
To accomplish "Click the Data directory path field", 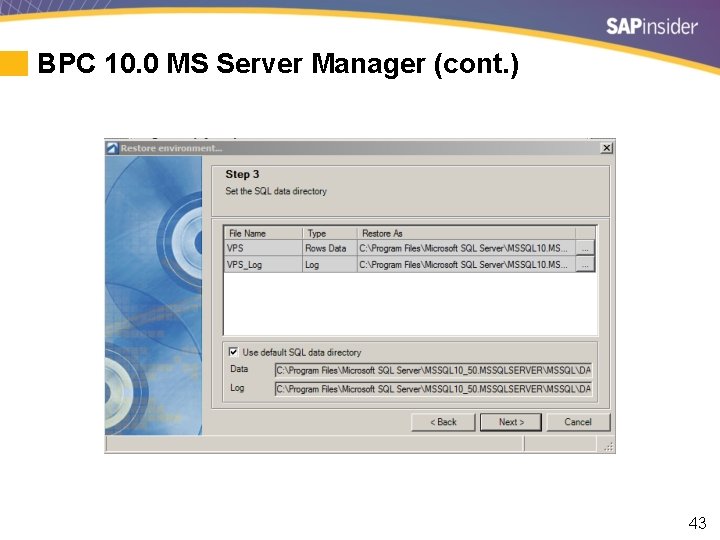I will 433,370.
